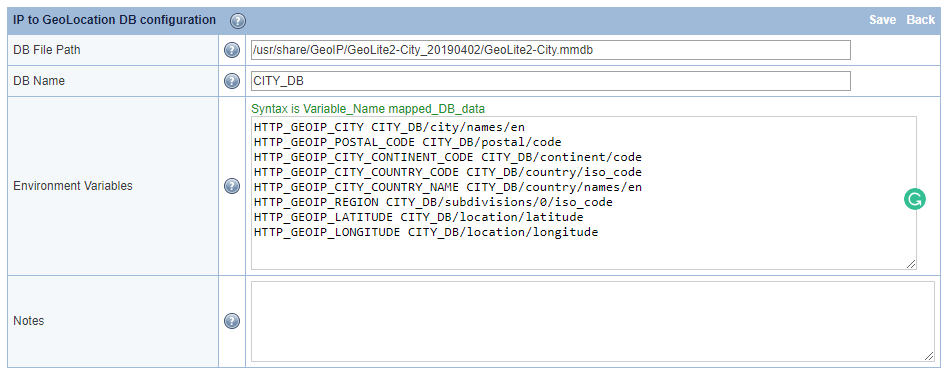The height and width of the screenshot is (371, 949).
Task: Place cursor on HTTP_GEOIP_LONGITUDE line
Action: tap(425, 232)
